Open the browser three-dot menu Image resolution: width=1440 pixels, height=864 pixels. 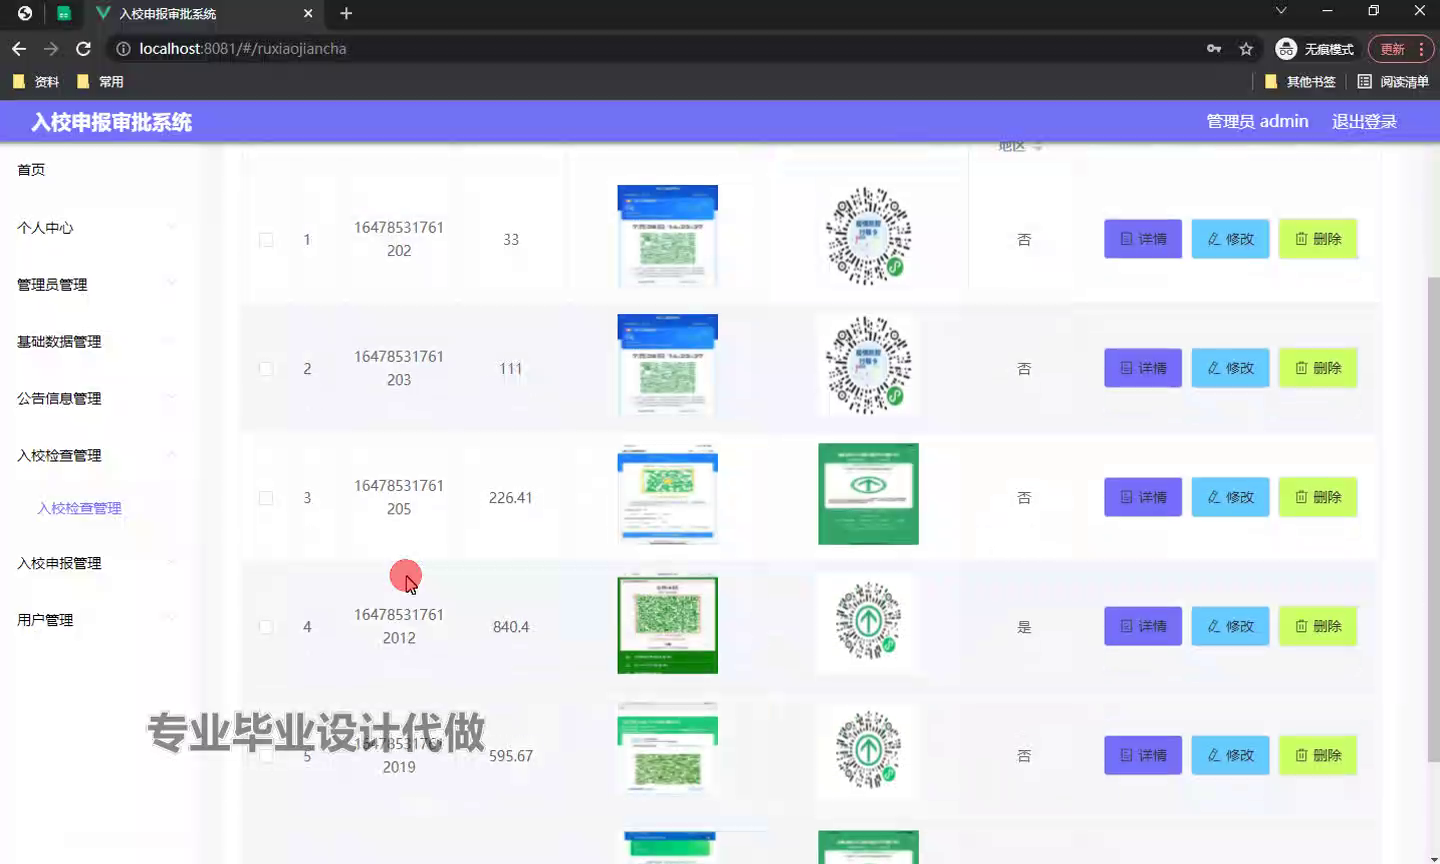1421,49
